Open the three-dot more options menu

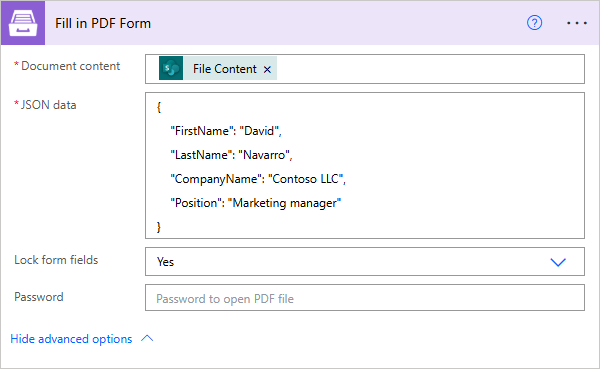tap(577, 23)
